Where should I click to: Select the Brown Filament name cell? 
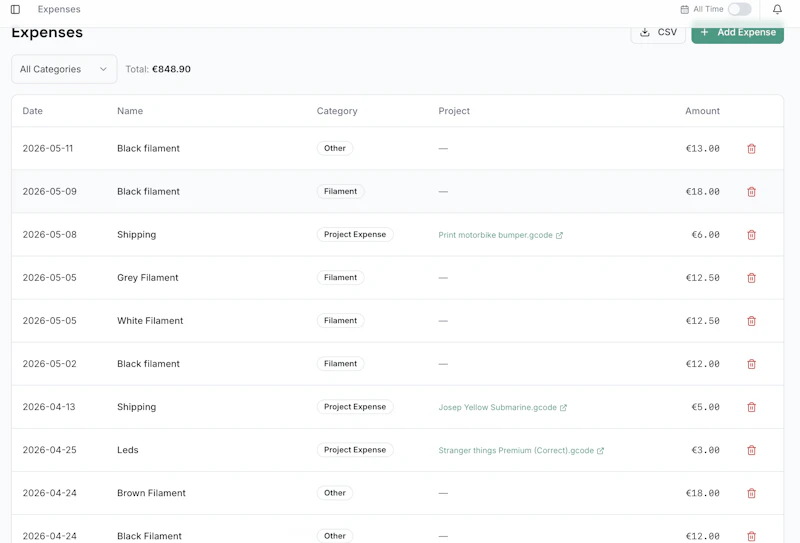tap(151, 493)
